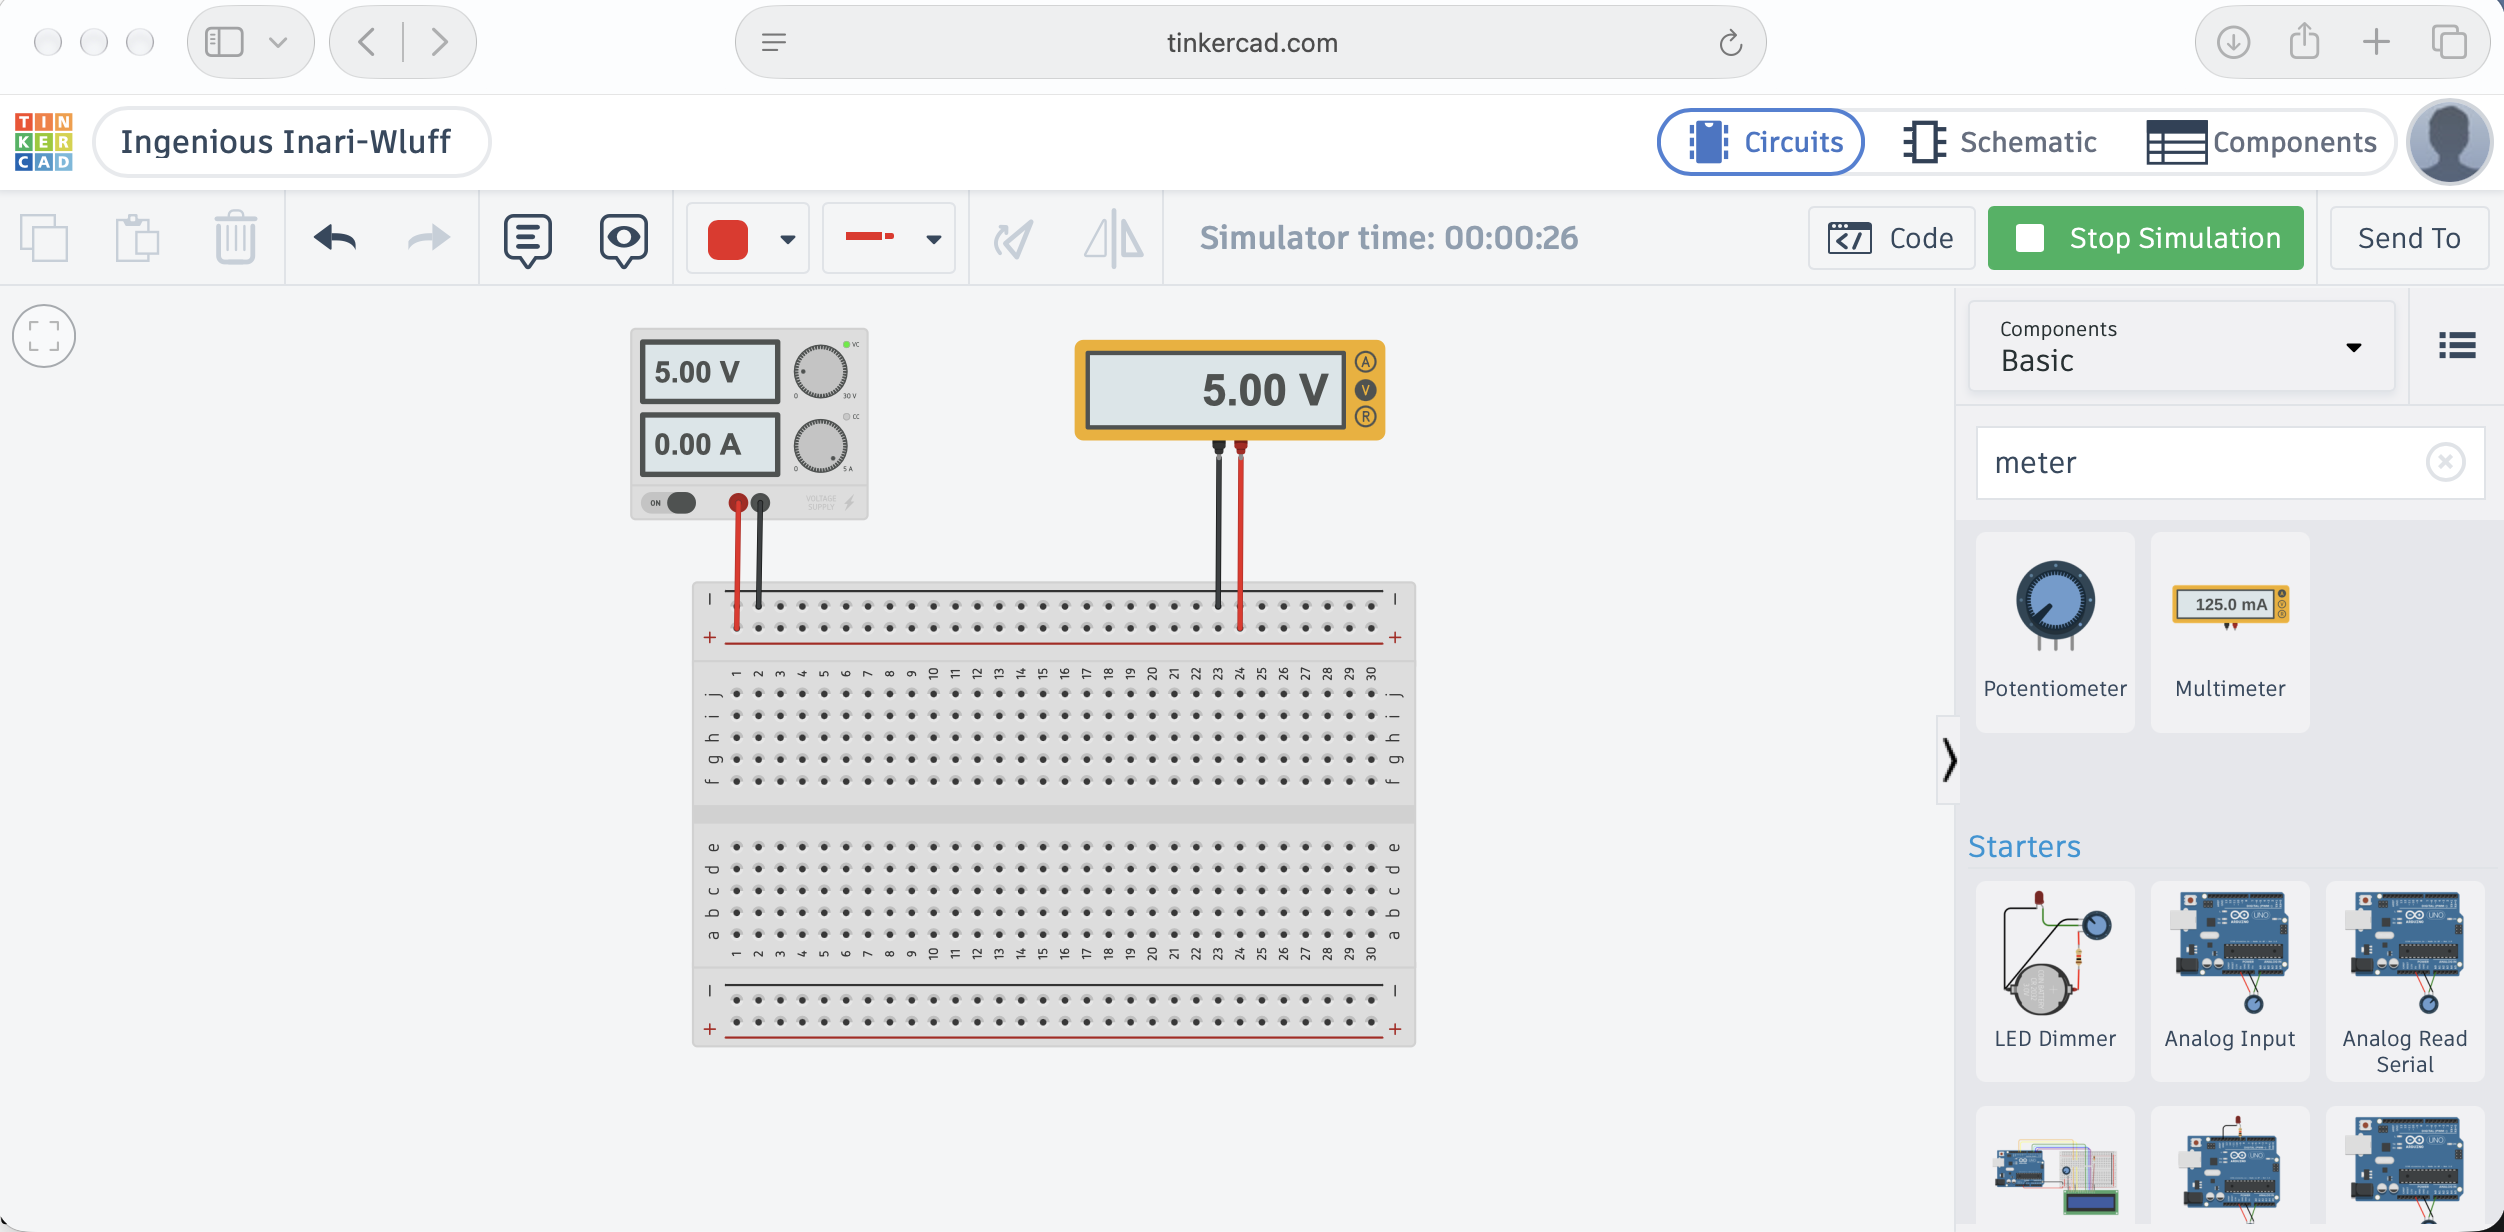The height and width of the screenshot is (1232, 2504).
Task: Click the red wire type line sample
Action: [870, 237]
